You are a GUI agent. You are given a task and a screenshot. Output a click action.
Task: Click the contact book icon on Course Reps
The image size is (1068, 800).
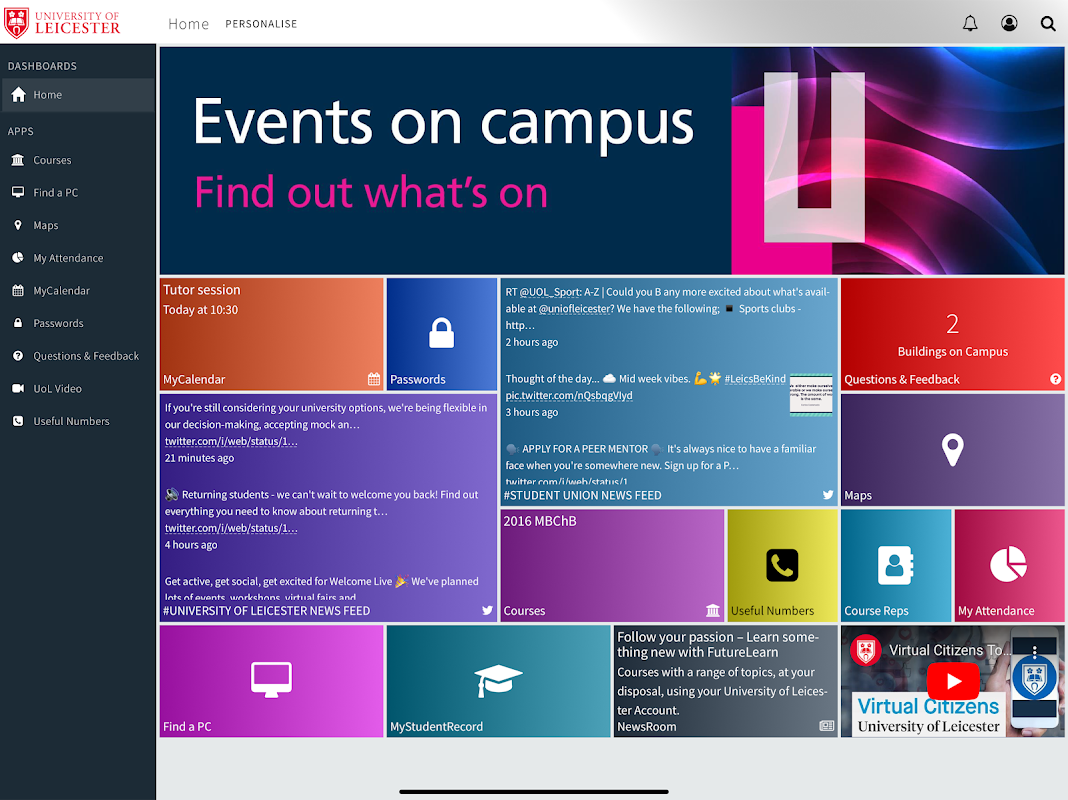coord(895,565)
